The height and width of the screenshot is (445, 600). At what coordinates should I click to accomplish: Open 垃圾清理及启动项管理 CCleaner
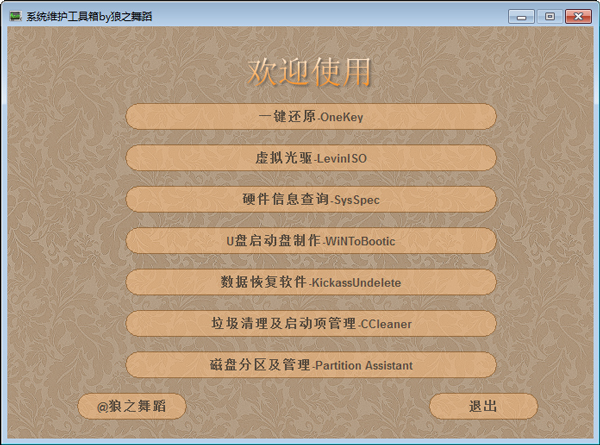pyautogui.click(x=311, y=324)
